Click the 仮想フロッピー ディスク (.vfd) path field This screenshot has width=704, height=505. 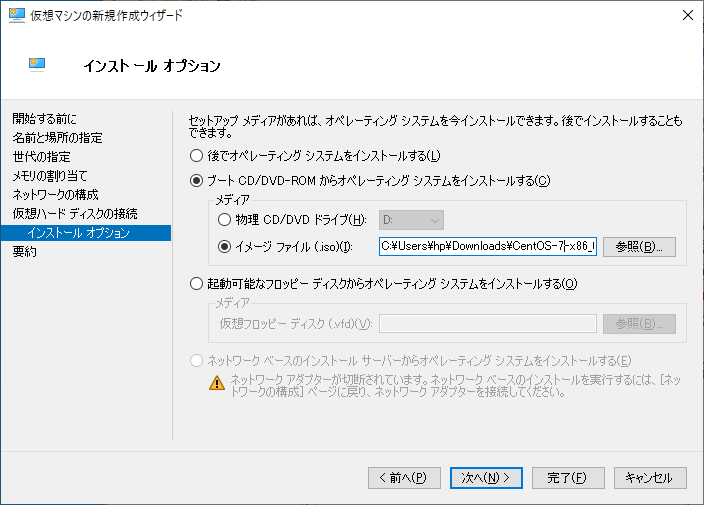(488, 324)
